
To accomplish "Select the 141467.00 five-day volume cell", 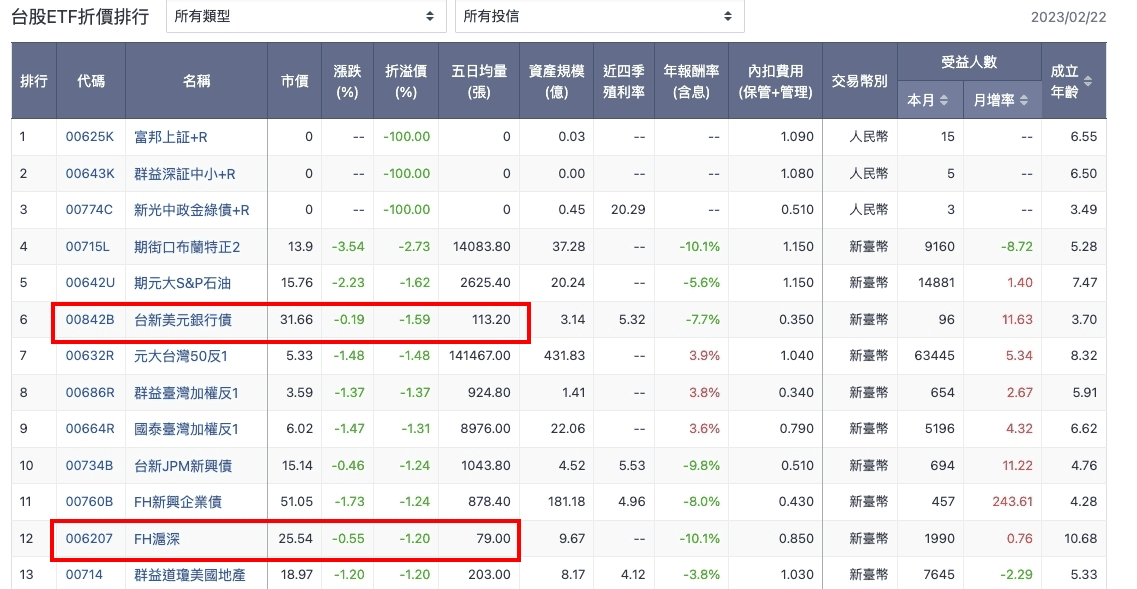I will (479, 355).
